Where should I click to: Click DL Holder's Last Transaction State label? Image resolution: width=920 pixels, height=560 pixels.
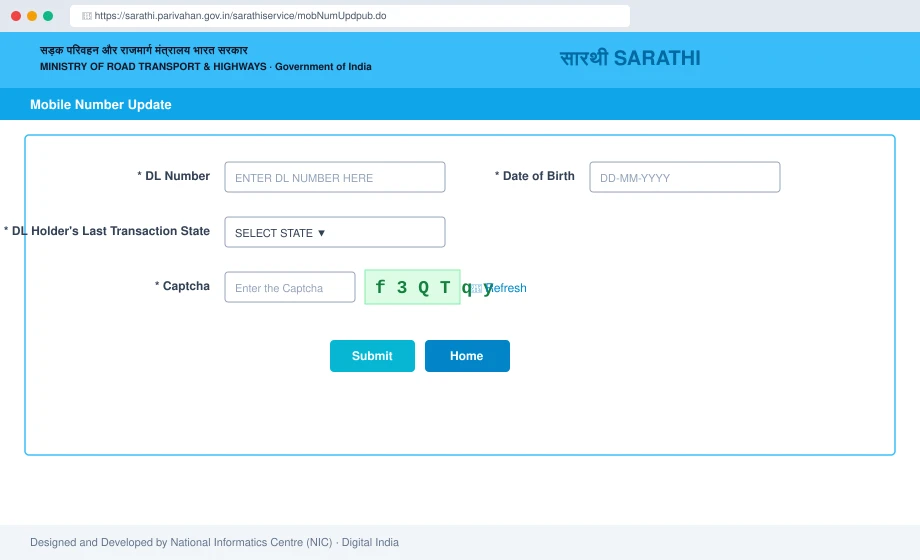pos(107,231)
